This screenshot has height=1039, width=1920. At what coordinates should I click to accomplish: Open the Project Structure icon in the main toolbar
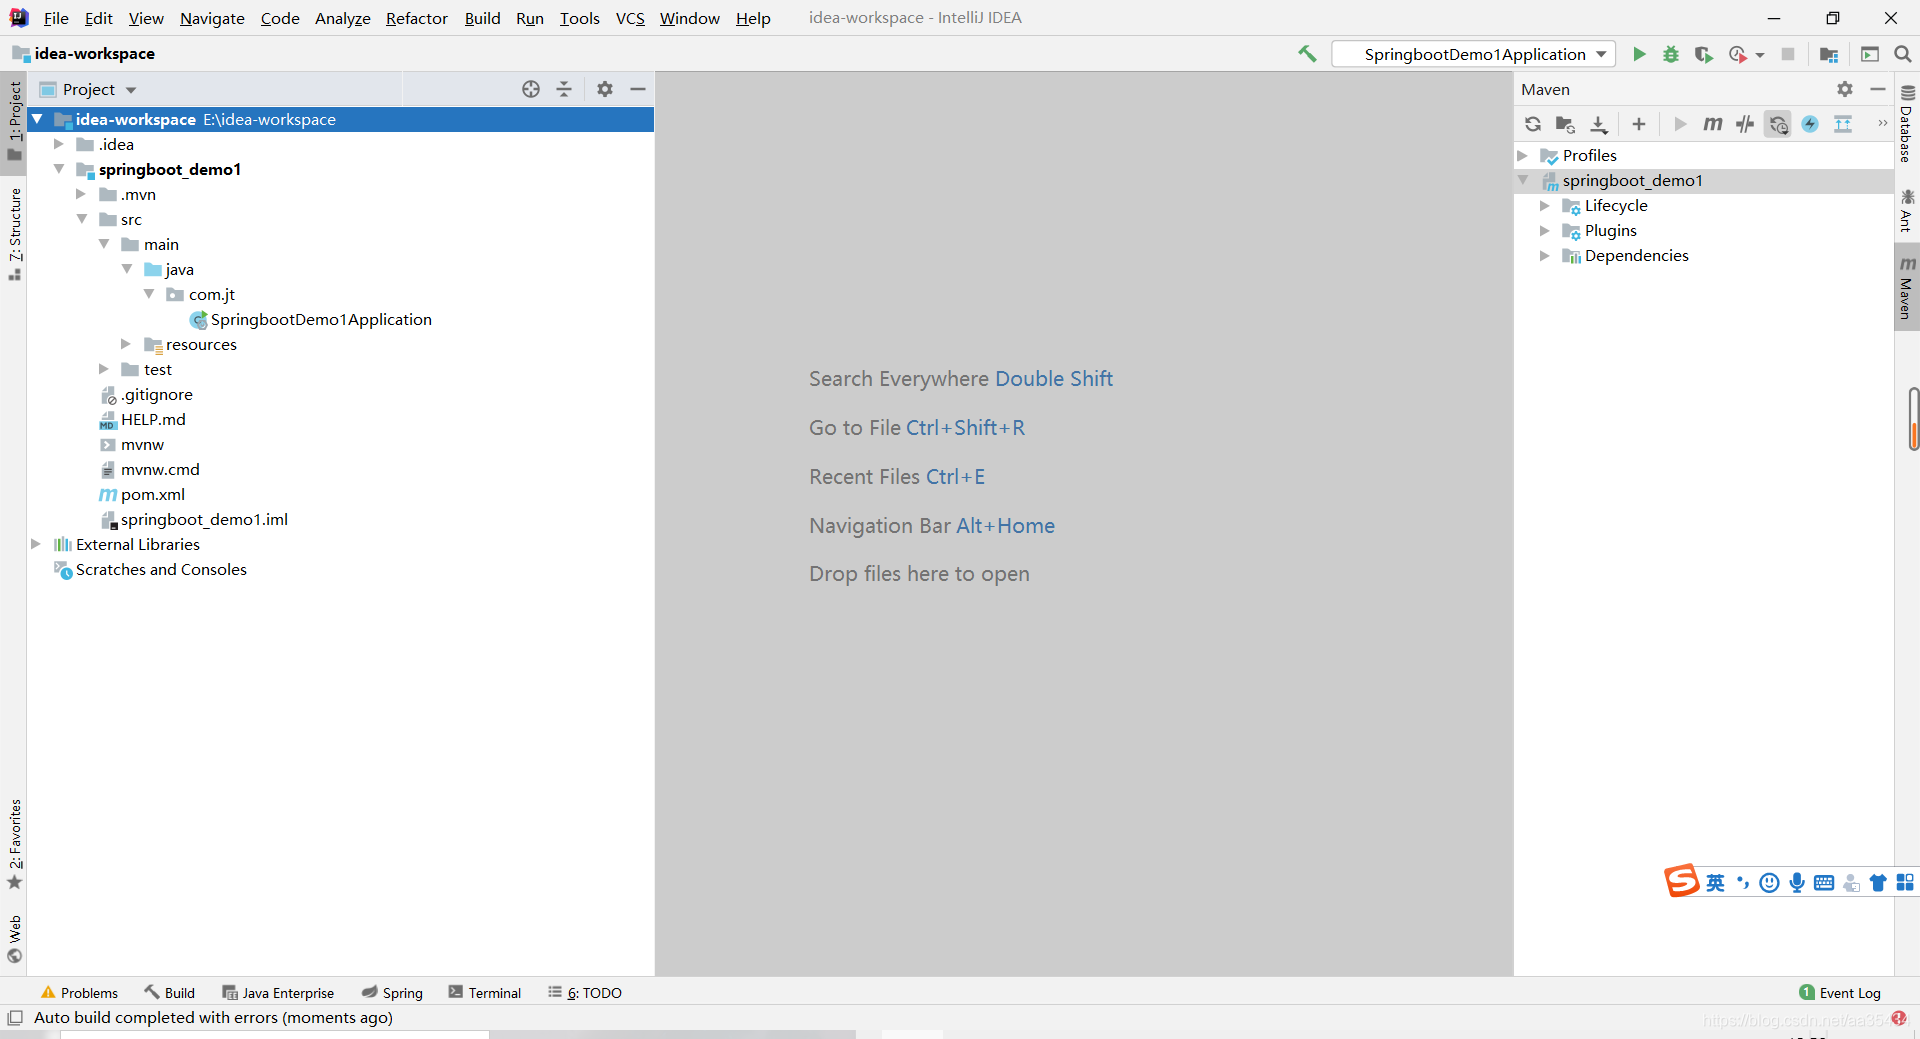[x=1829, y=54]
